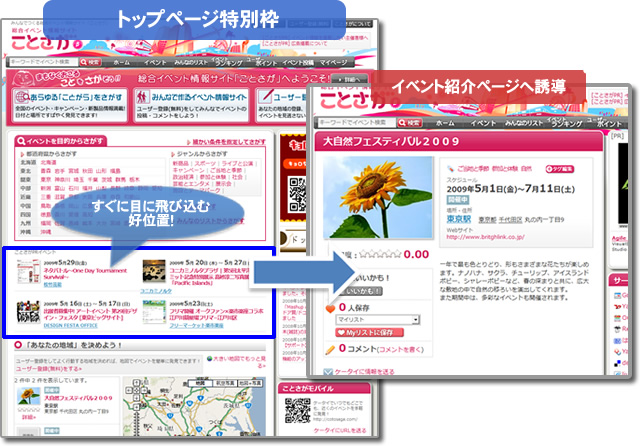The image size is (640, 446).
Task: Click the pencil icon beside 0コメント
Action: coord(330,350)
